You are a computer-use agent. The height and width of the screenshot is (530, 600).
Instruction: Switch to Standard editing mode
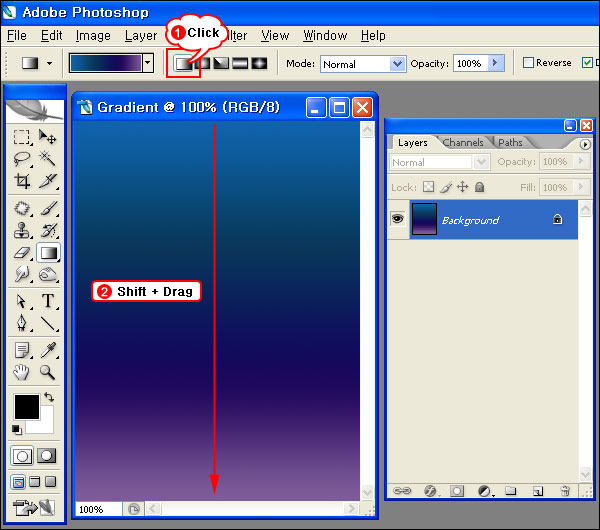[22, 456]
